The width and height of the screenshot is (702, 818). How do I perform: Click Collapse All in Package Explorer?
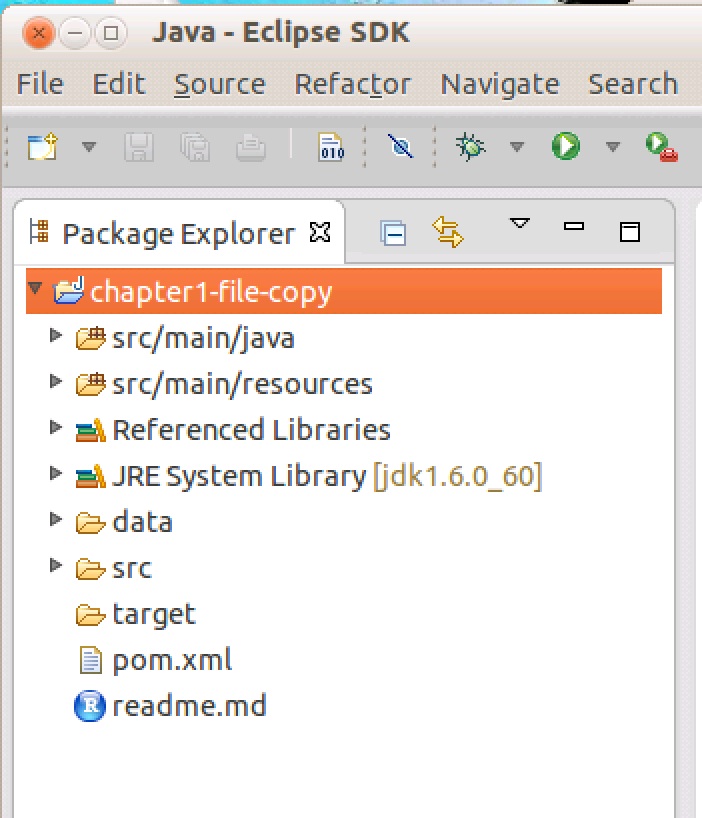(394, 233)
